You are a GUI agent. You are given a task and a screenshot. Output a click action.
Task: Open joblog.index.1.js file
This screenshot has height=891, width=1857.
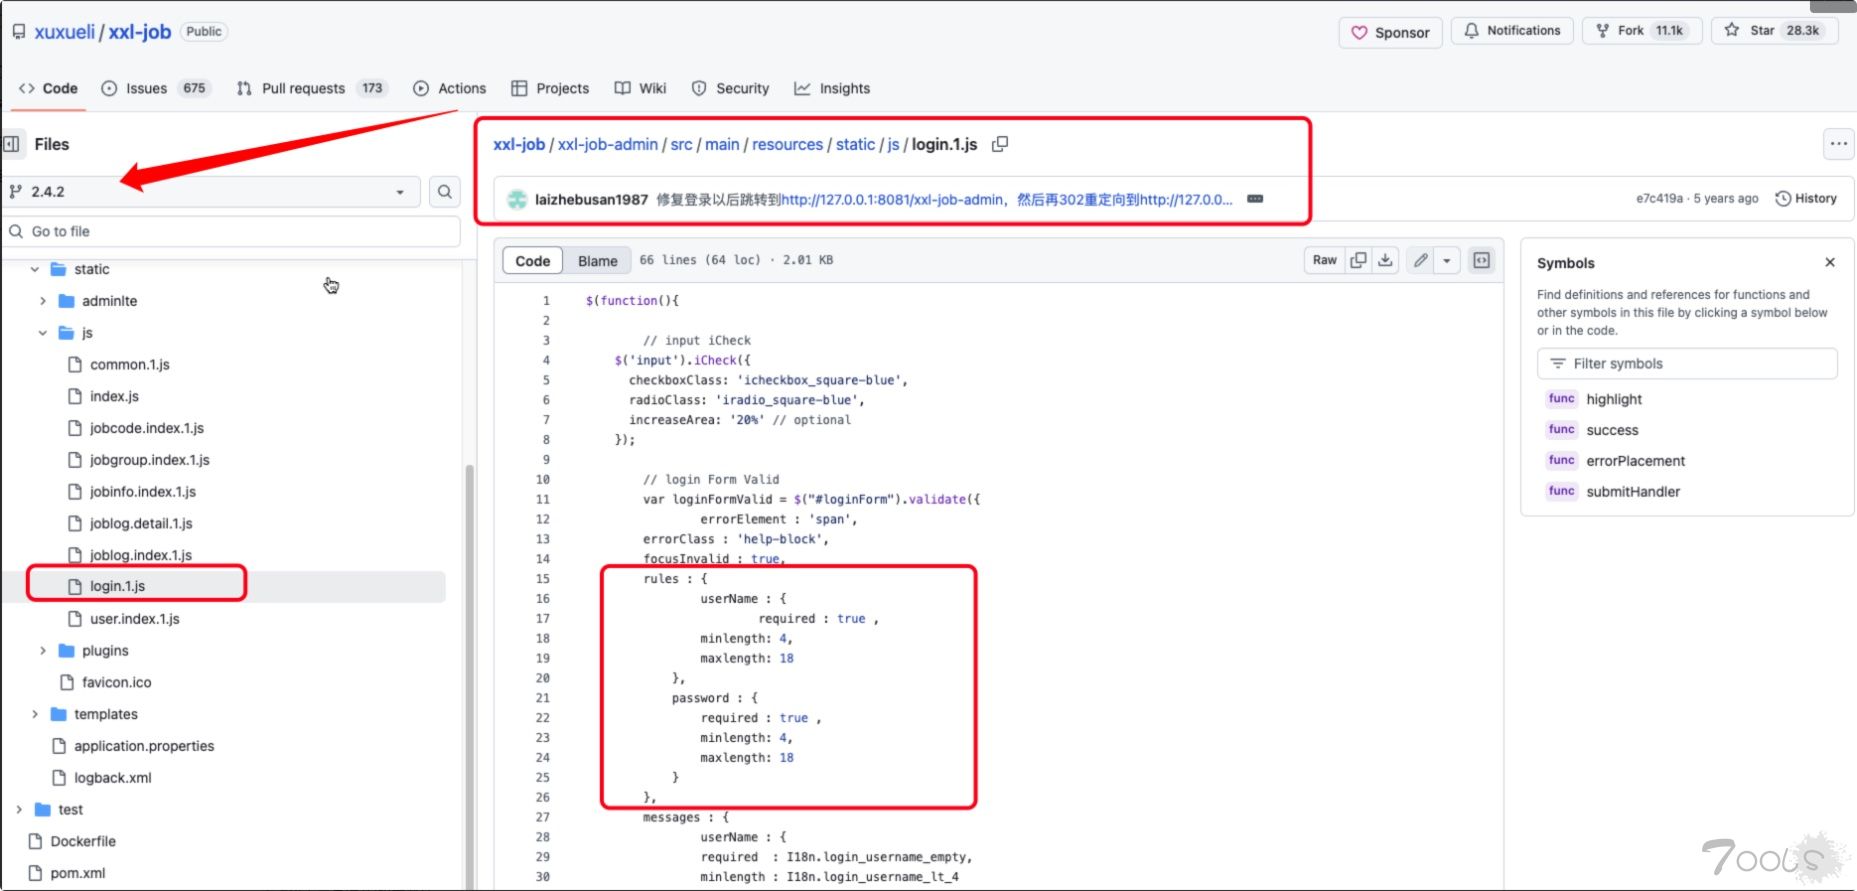[141, 555]
